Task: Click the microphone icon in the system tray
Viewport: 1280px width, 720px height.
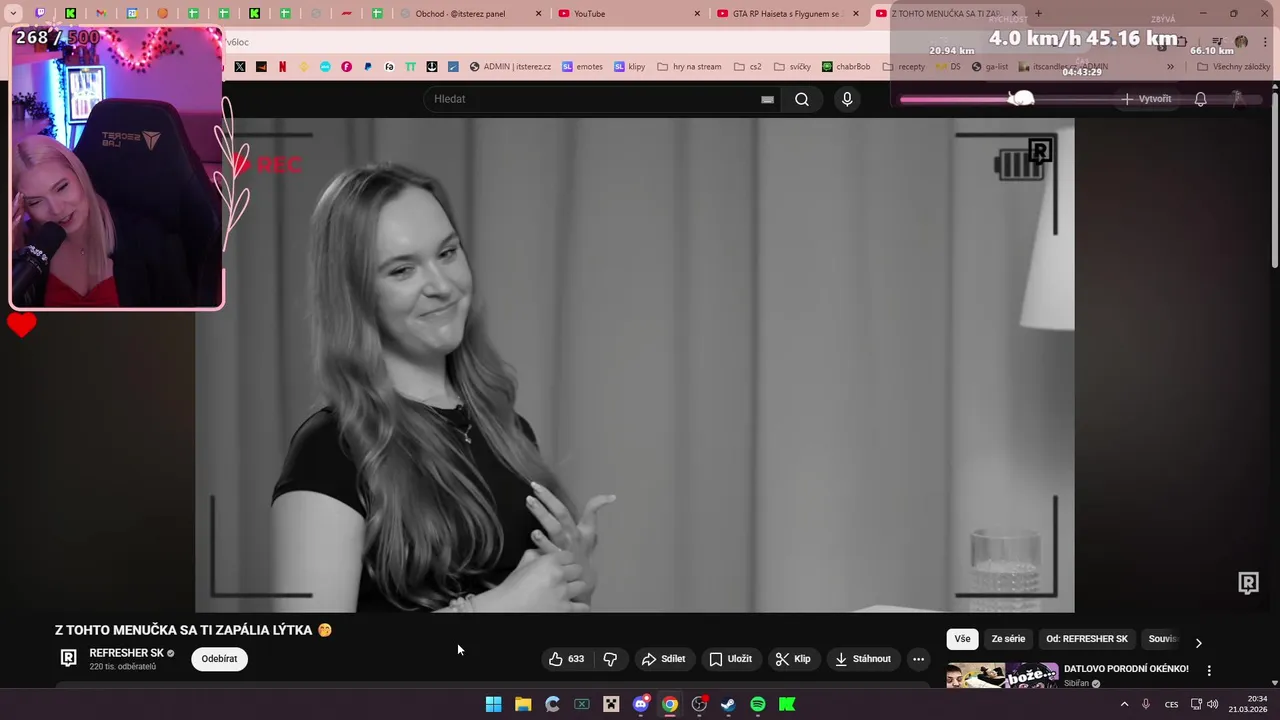Action: (x=1146, y=704)
